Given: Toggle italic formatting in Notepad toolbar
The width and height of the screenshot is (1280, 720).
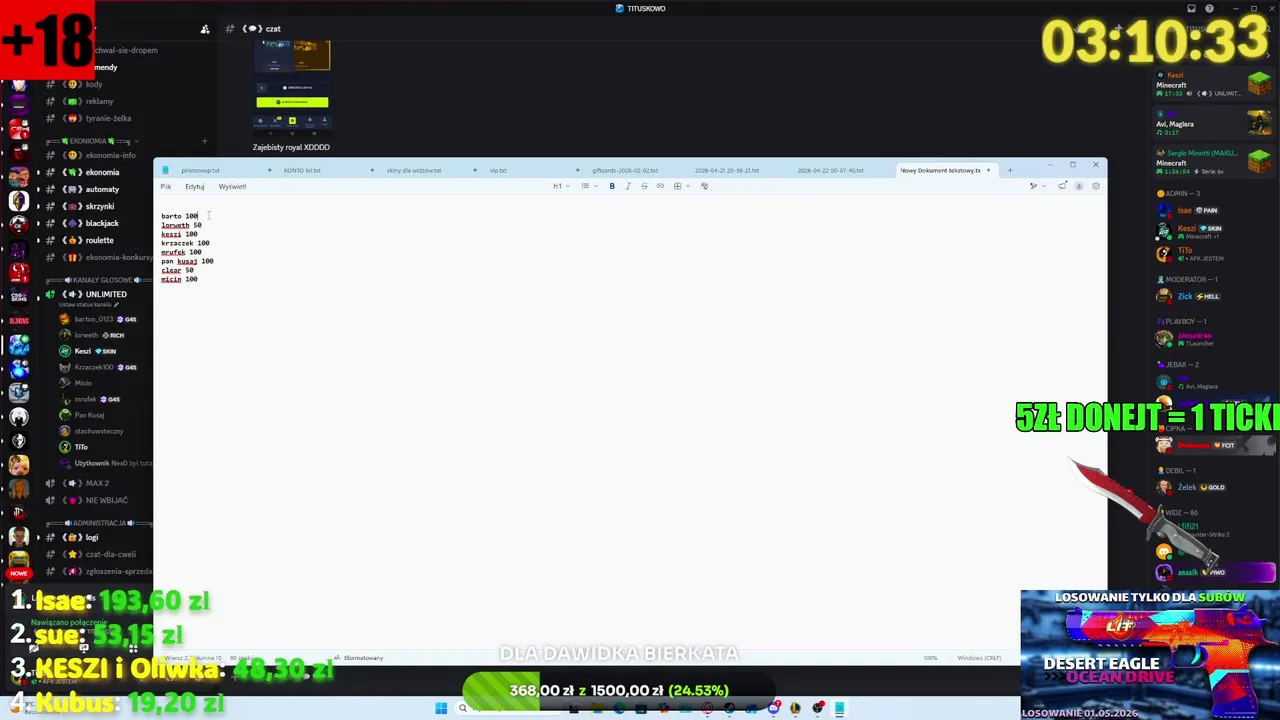Looking at the screenshot, I should pos(628,186).
